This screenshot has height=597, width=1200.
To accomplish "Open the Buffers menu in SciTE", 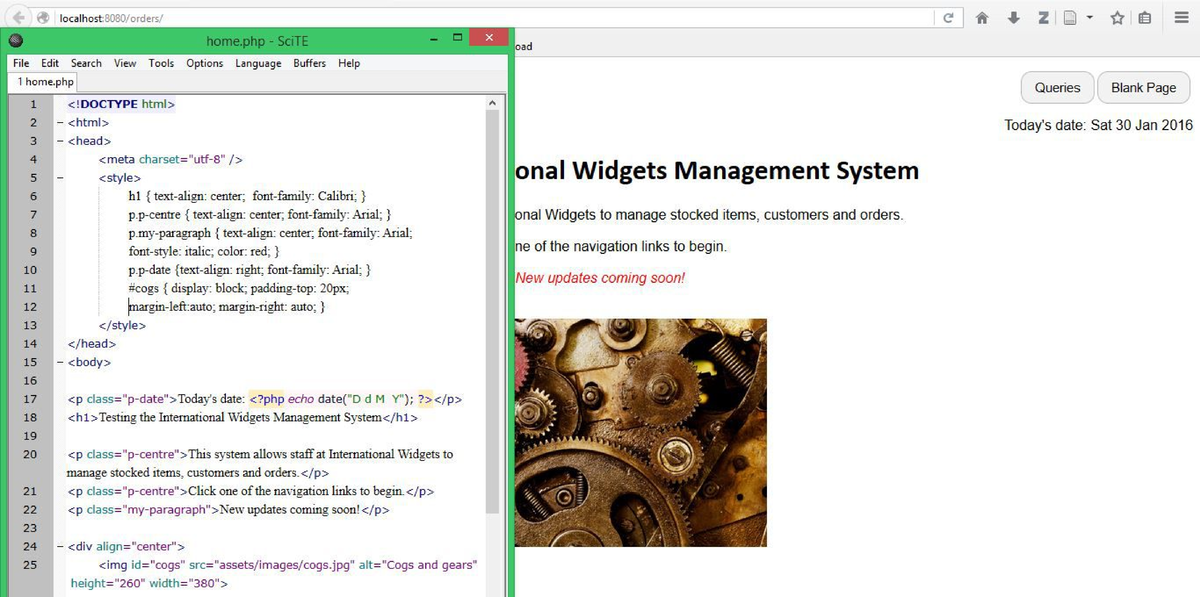I will coord(309,63).
